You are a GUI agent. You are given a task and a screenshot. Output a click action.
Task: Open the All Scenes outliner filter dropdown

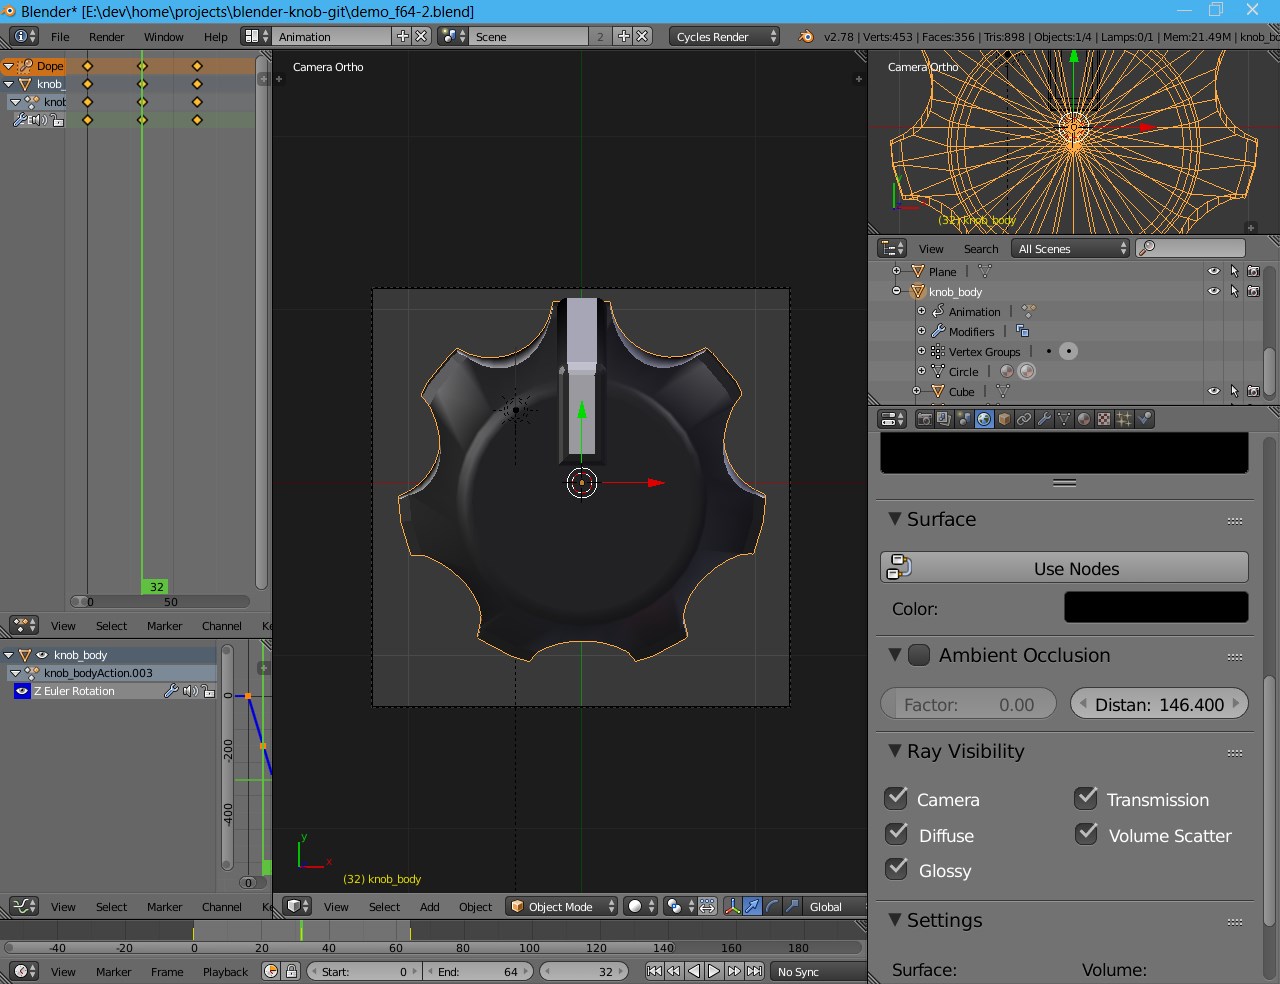(1070, 248)
